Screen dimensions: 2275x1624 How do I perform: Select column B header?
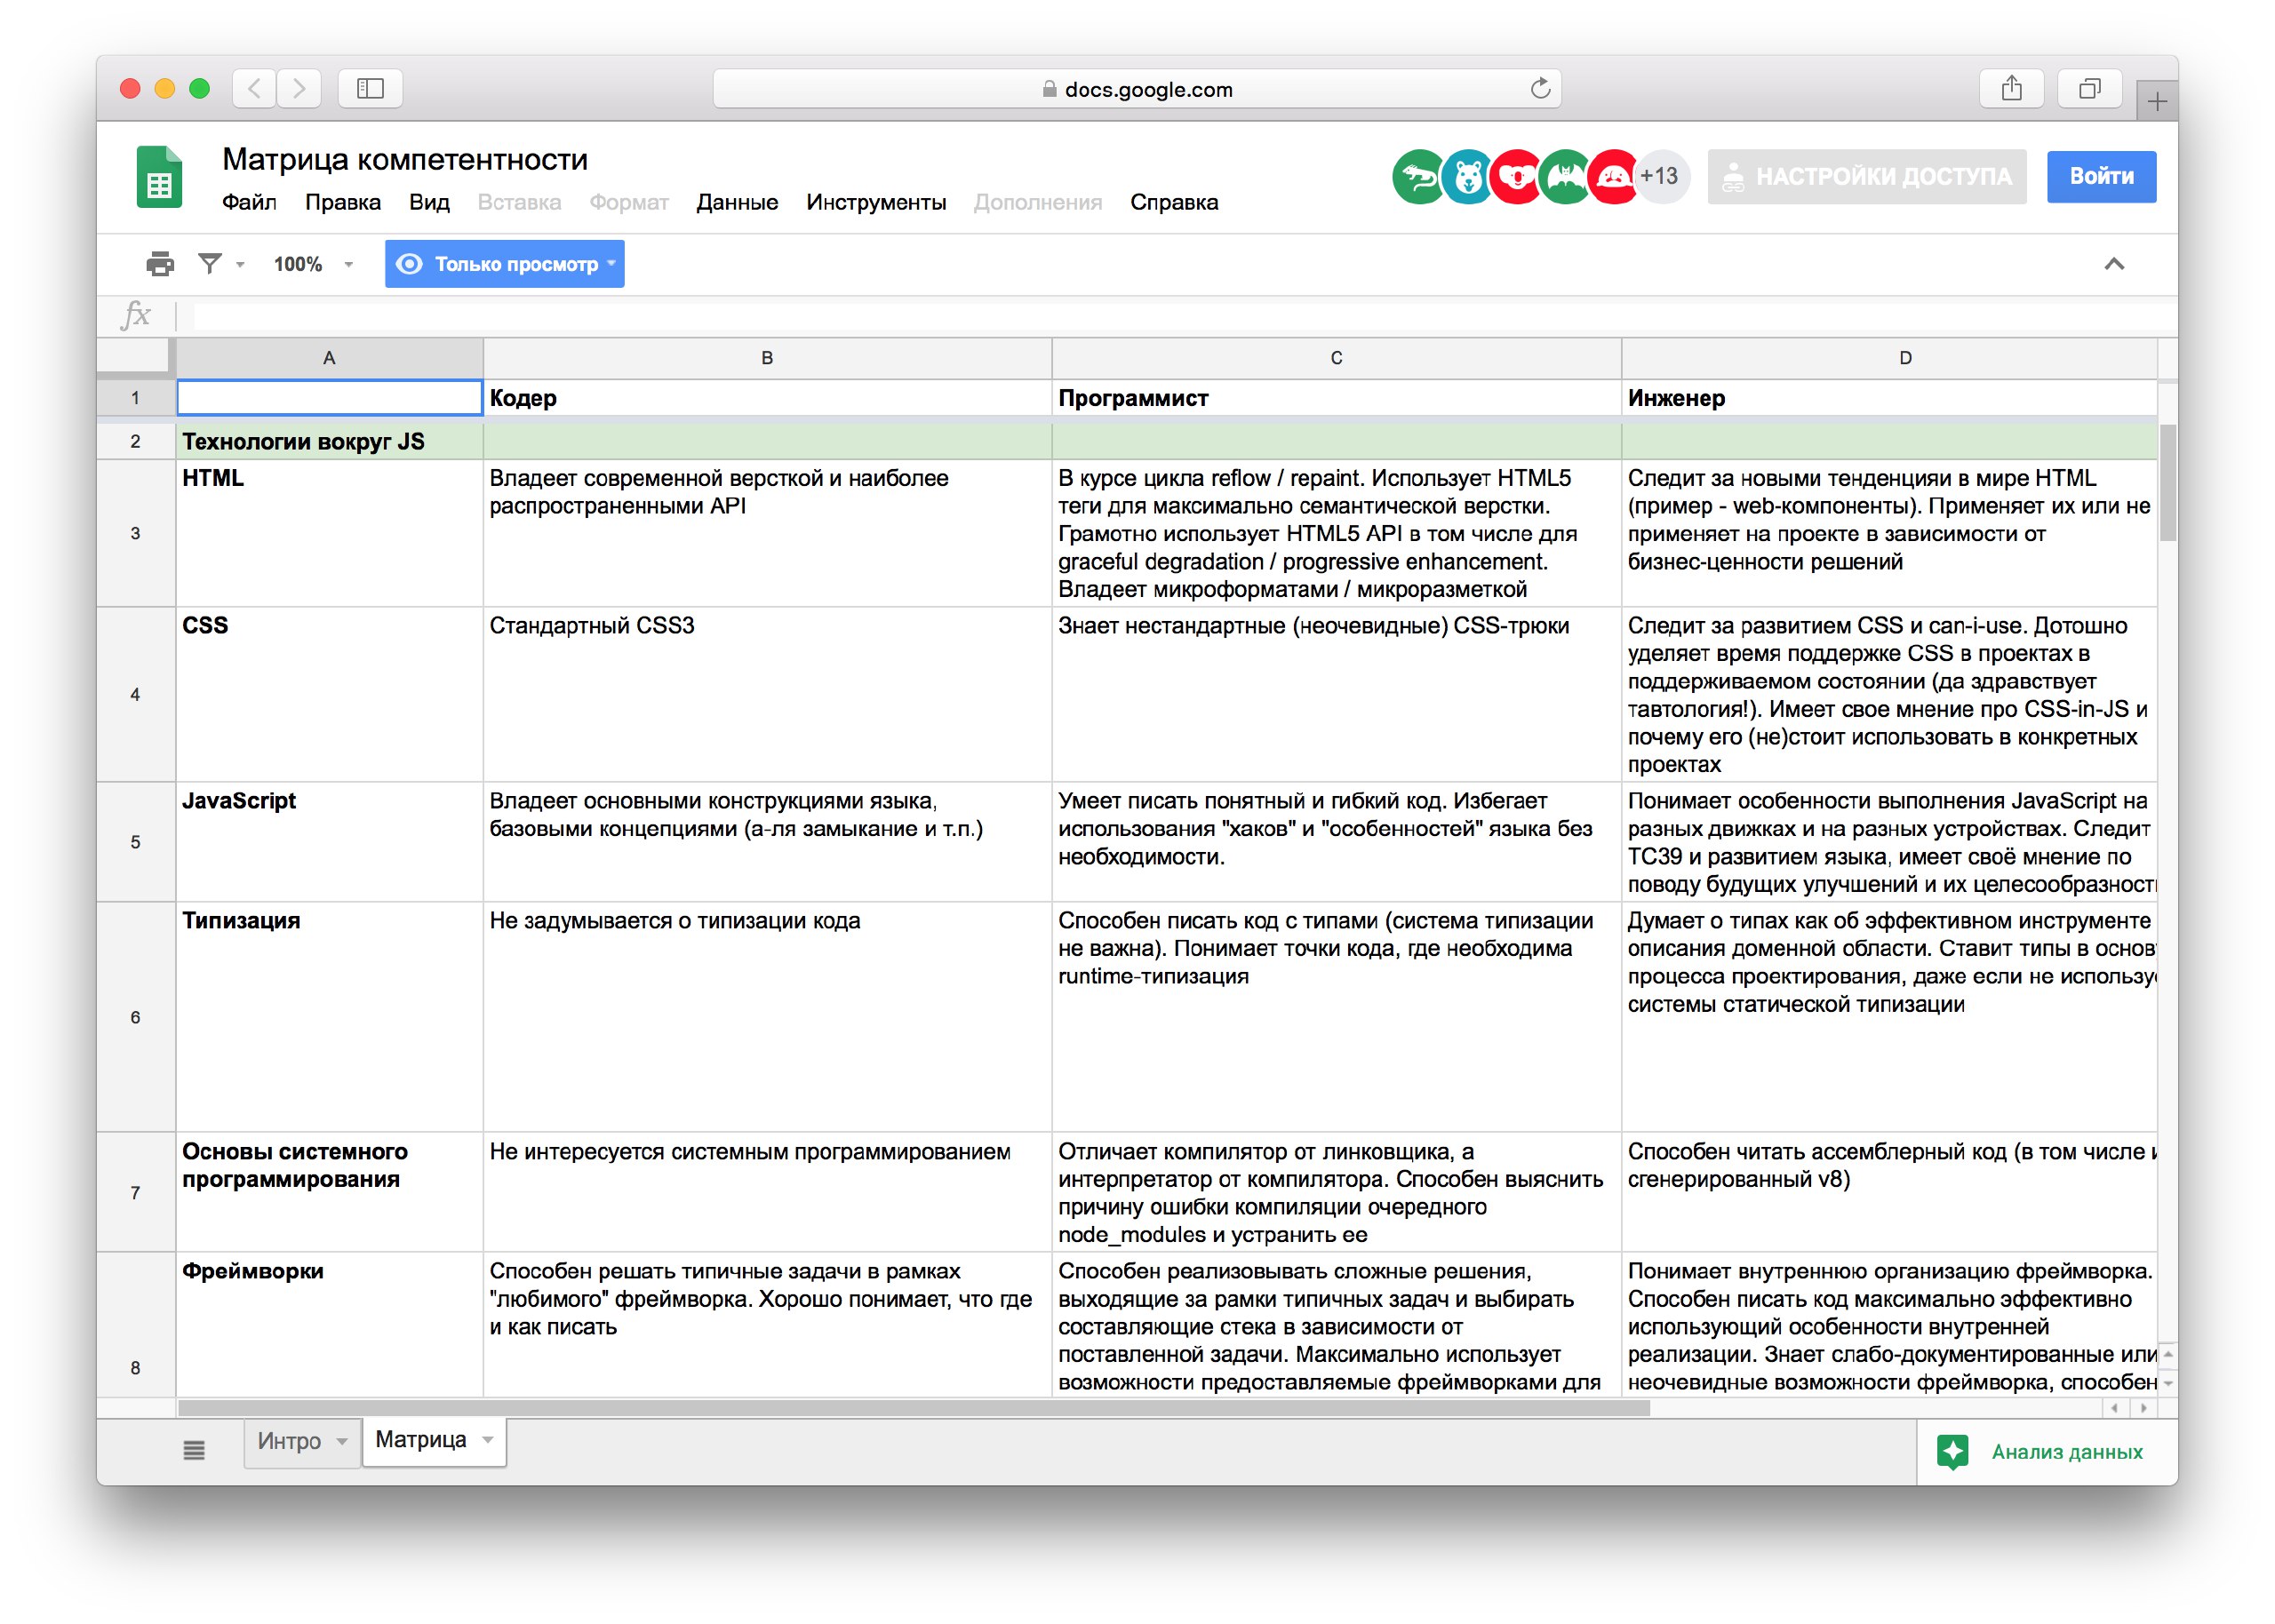(x=767, y=358)
